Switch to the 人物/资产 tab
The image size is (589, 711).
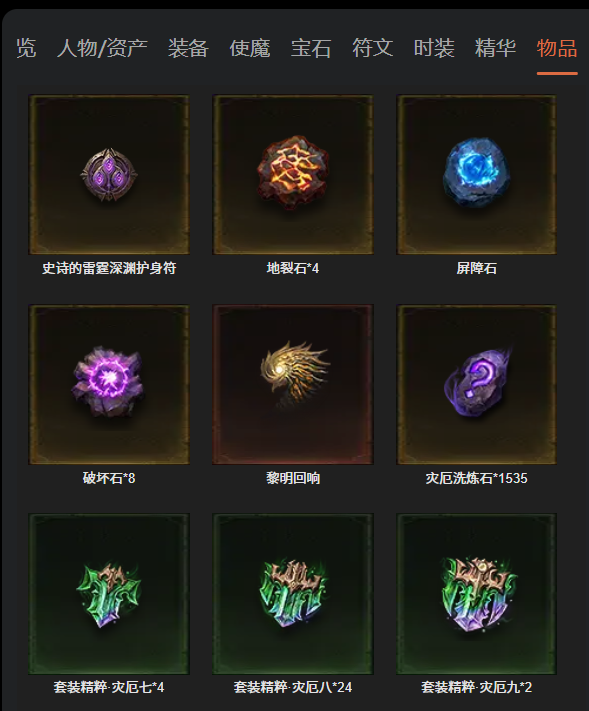pos(102,48)
